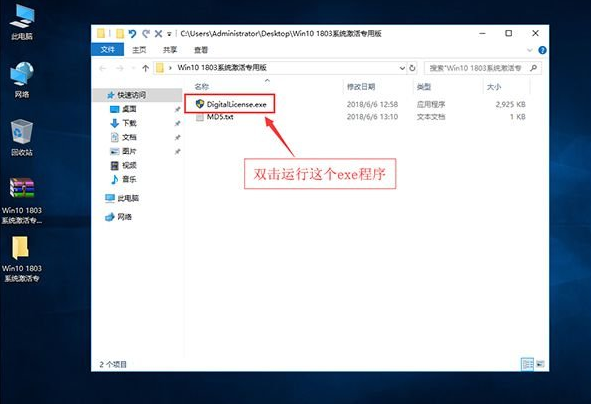
Task: Open the address bar history dropdown
Action: coord(402,68)
